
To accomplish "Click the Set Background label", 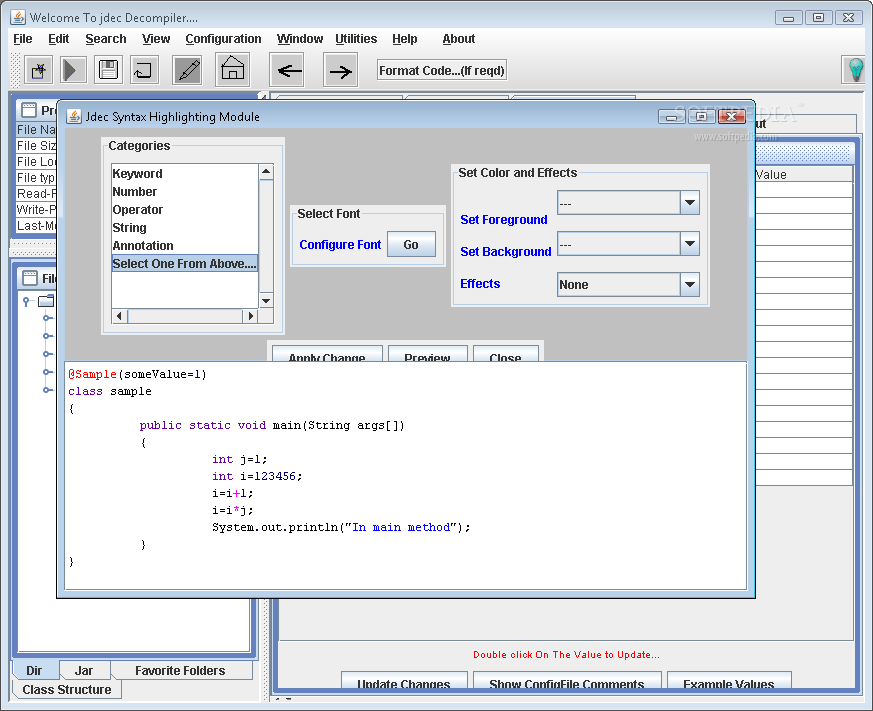I will pyautogui.click(x=506, y=252).
